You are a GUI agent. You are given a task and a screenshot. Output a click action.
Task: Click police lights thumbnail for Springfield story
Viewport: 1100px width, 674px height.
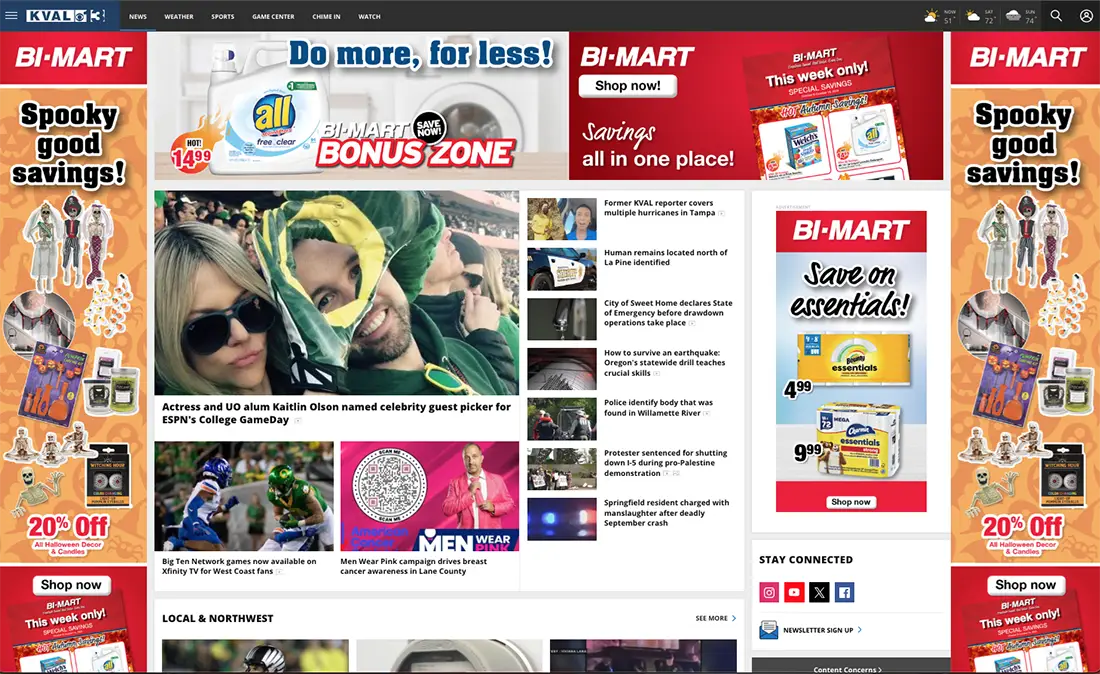click(562, 519)
